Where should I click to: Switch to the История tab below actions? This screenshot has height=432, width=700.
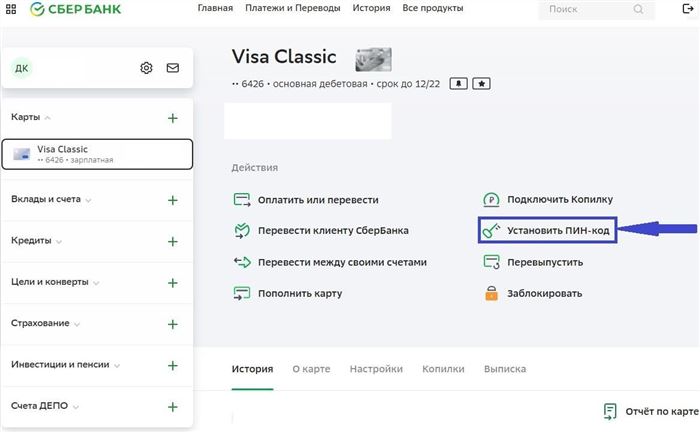tap(252, 369)
